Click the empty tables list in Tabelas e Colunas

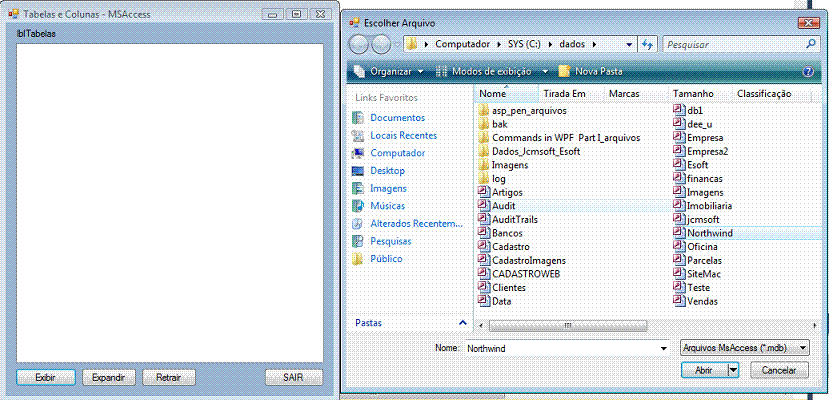[x=170, y=203]
